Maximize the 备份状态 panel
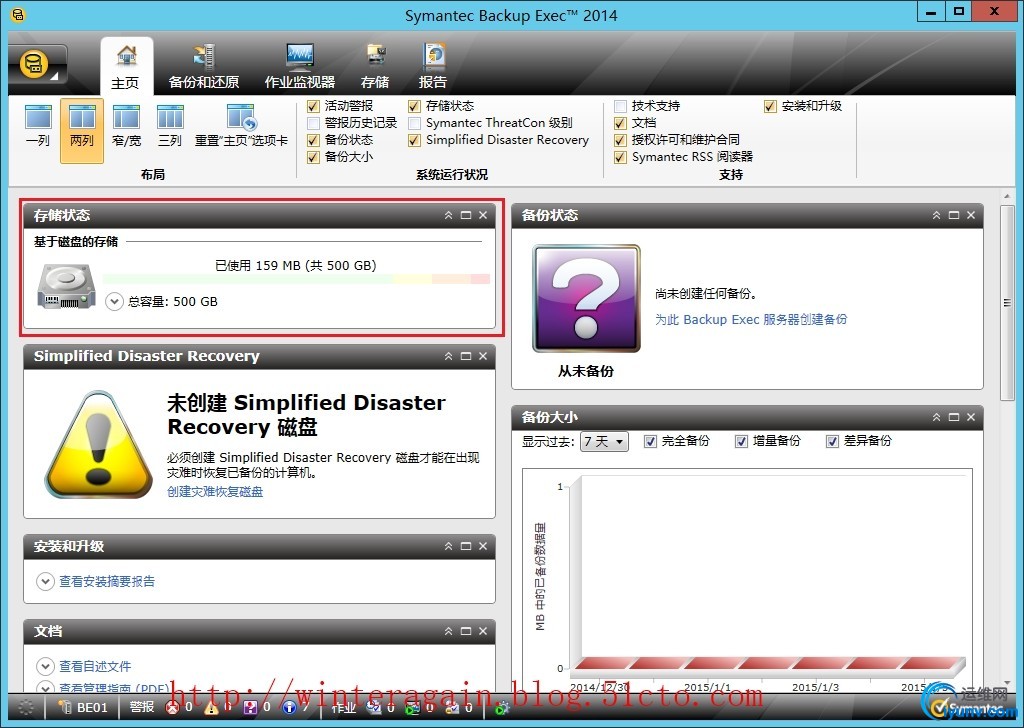Image resolution: width=1024 pixels, height=728 pixels. [x=953, y=215]
